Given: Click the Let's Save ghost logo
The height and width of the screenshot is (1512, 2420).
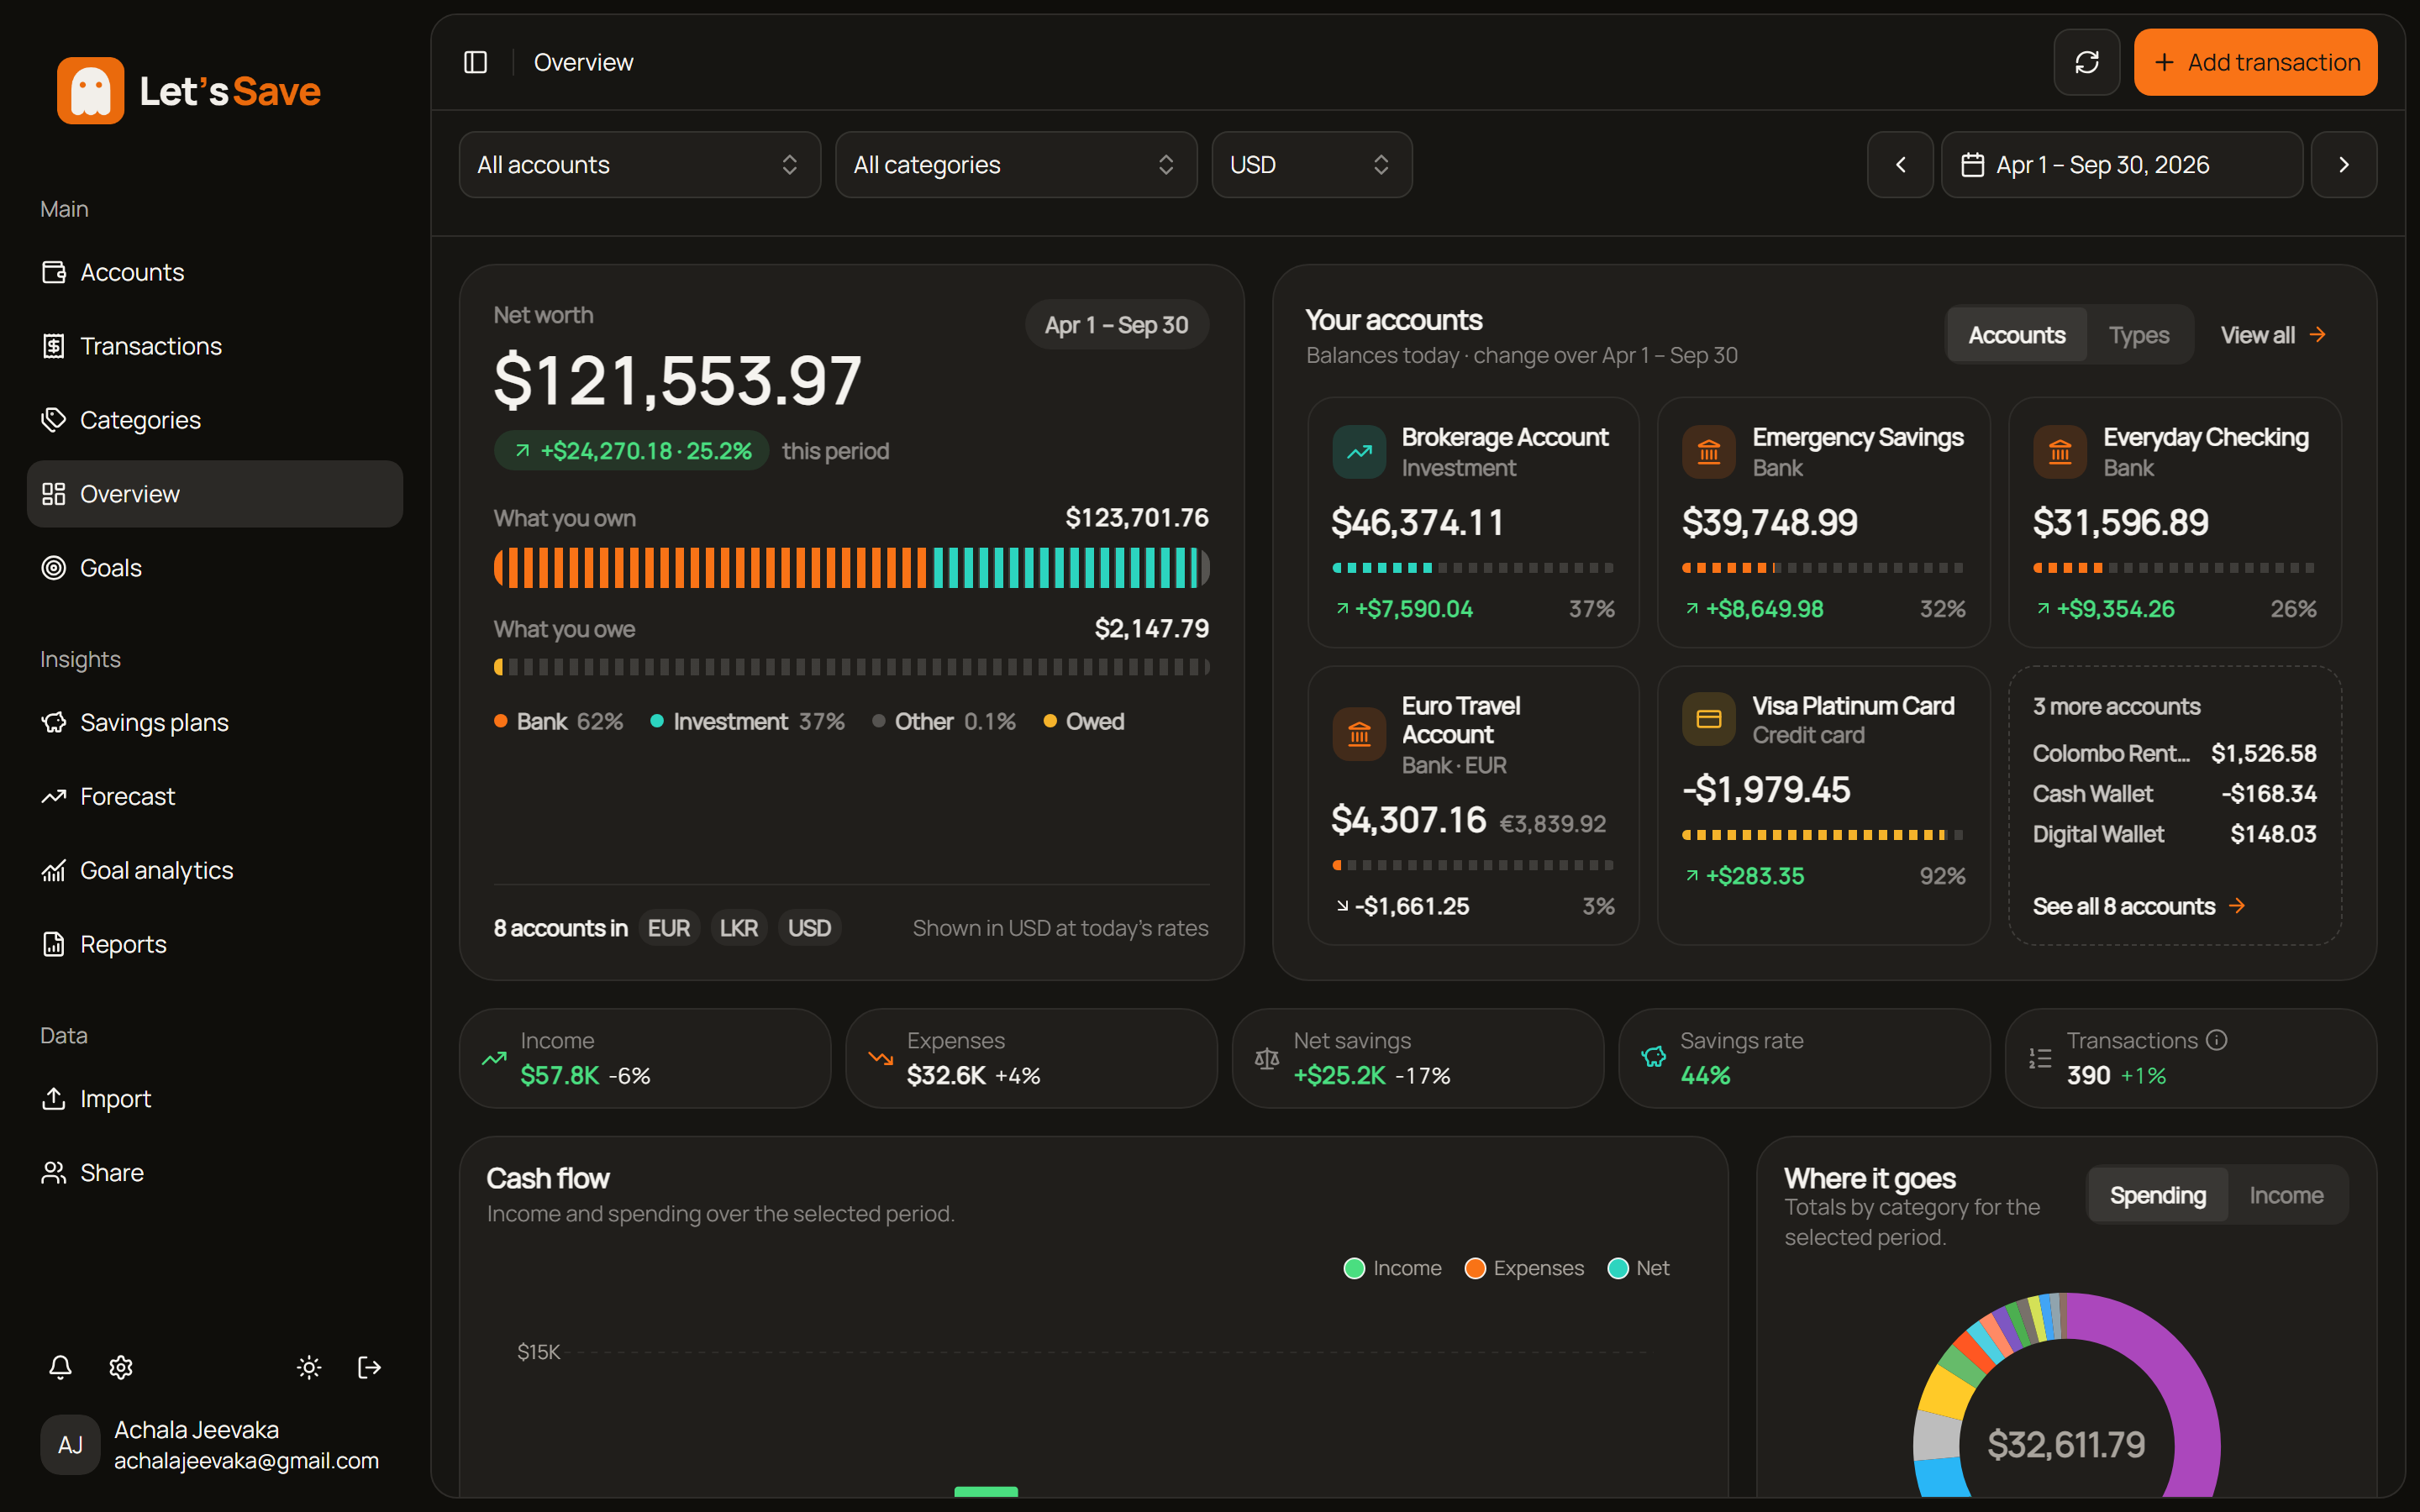Looking at the screenshot, I should tap(90, 91).
